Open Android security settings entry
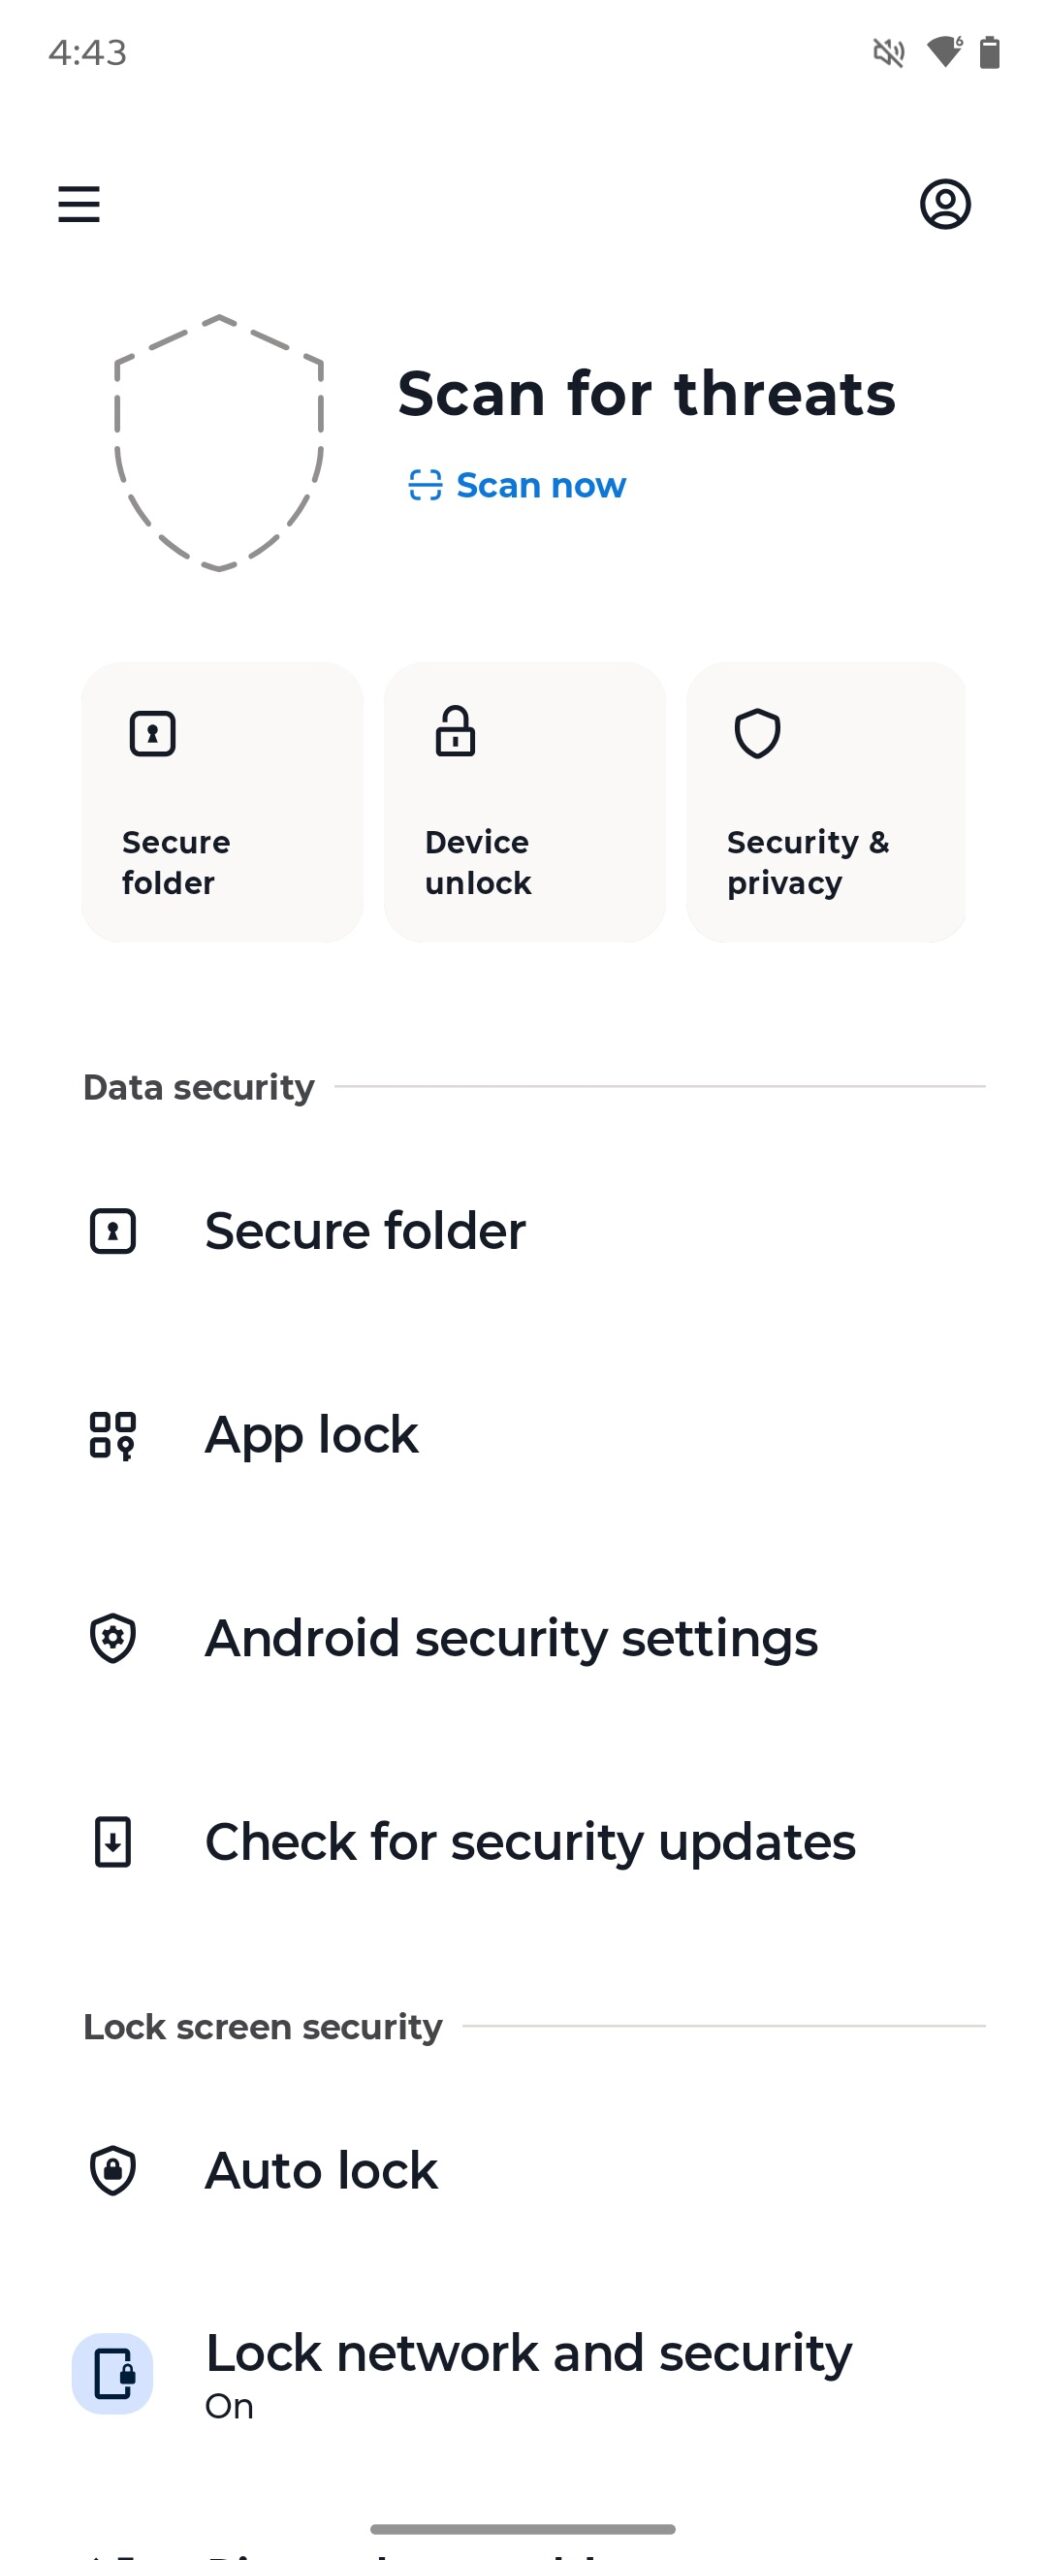 (511, 1639)
